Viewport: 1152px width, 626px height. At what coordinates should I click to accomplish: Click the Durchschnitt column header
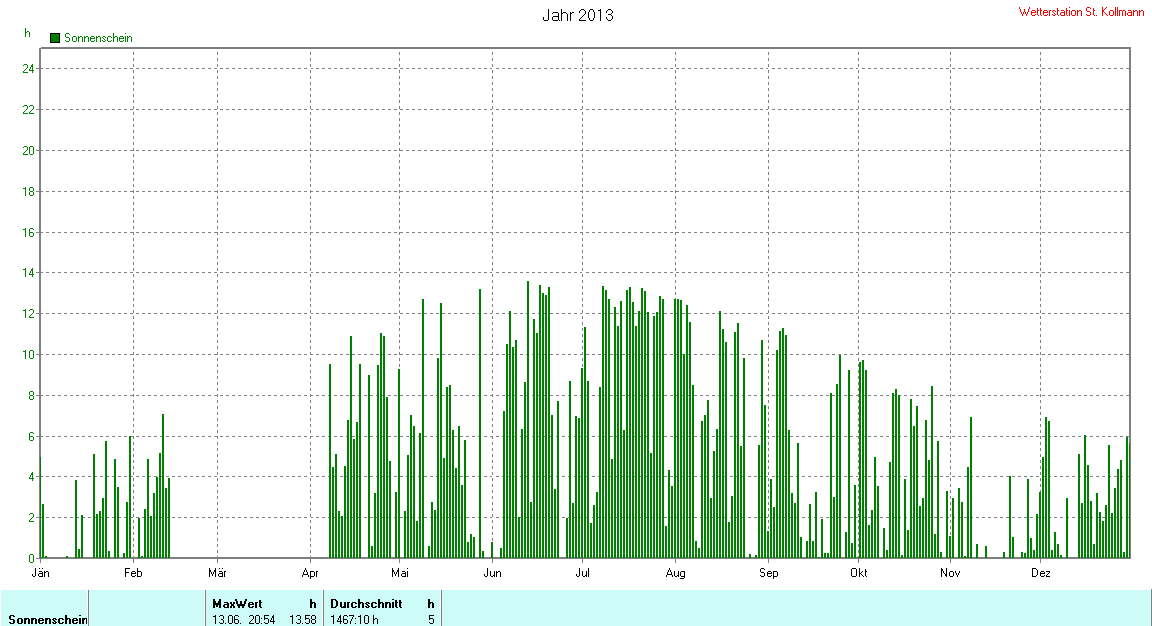pos(366,604)
